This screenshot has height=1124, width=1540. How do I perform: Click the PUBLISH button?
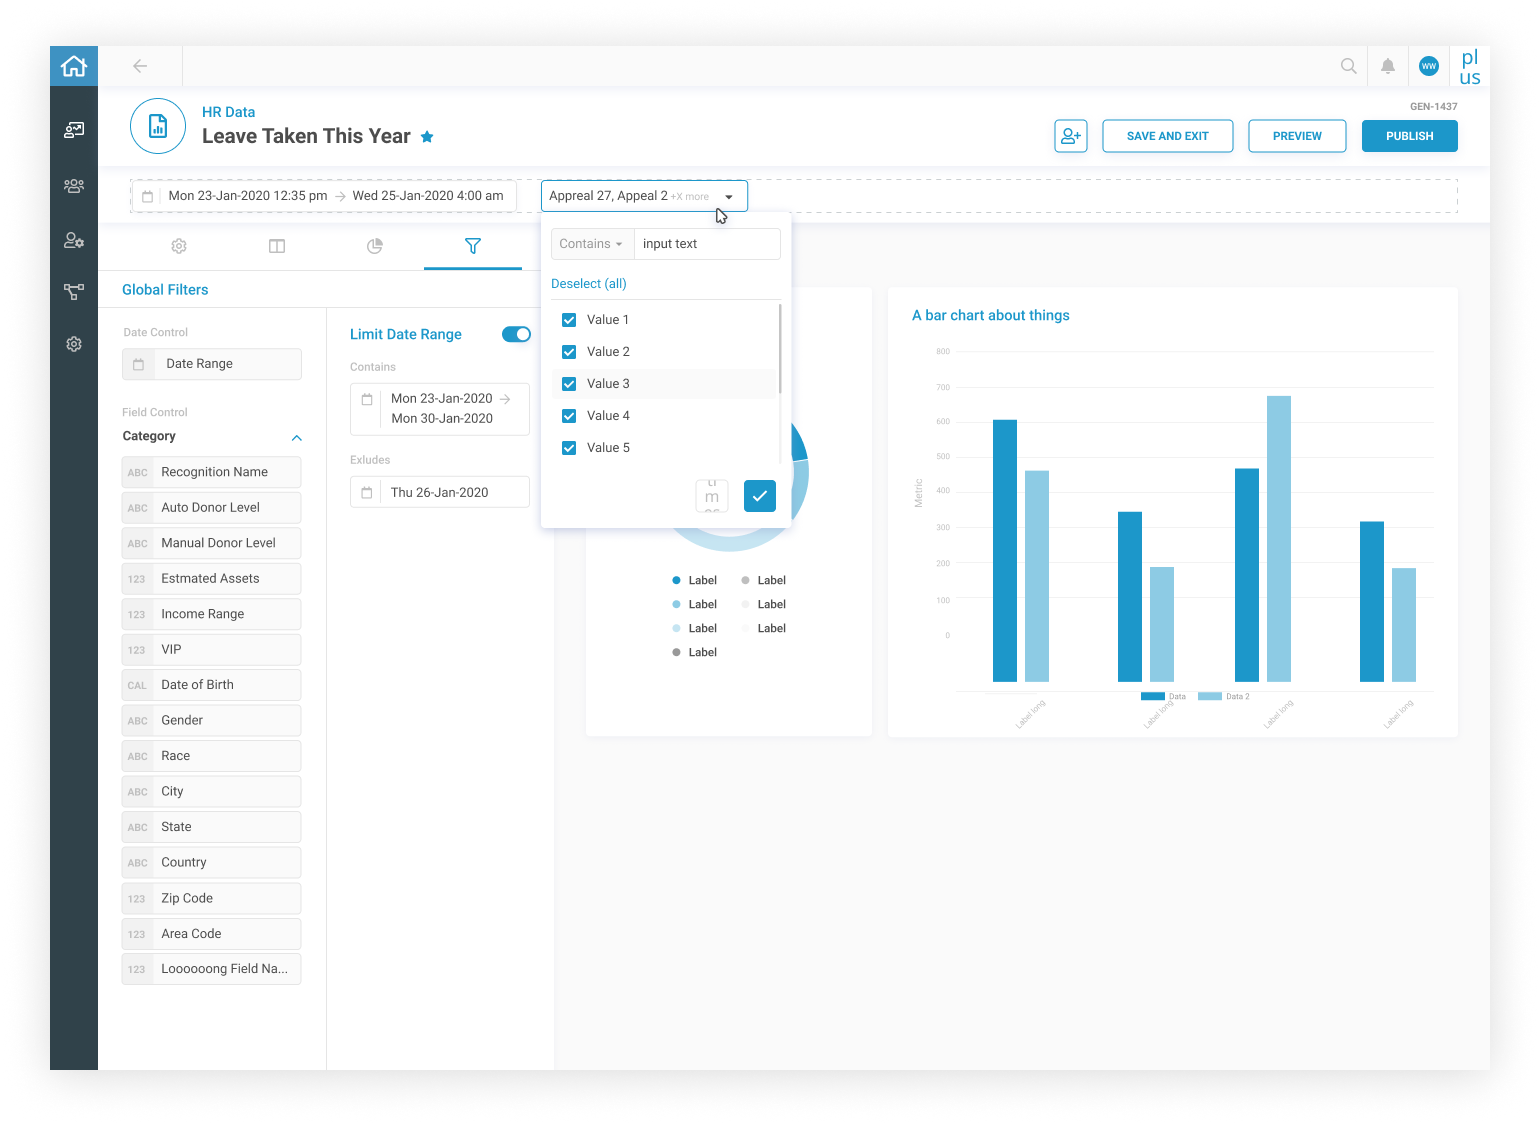click(1409, 136)
